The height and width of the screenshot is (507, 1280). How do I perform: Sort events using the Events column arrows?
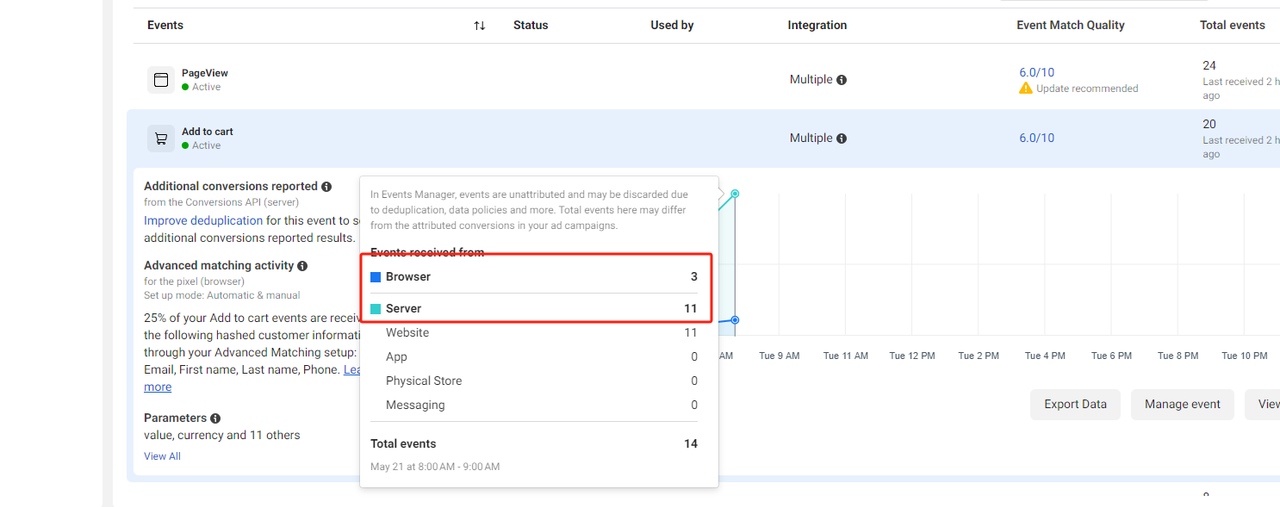click(x=480, y=25)
